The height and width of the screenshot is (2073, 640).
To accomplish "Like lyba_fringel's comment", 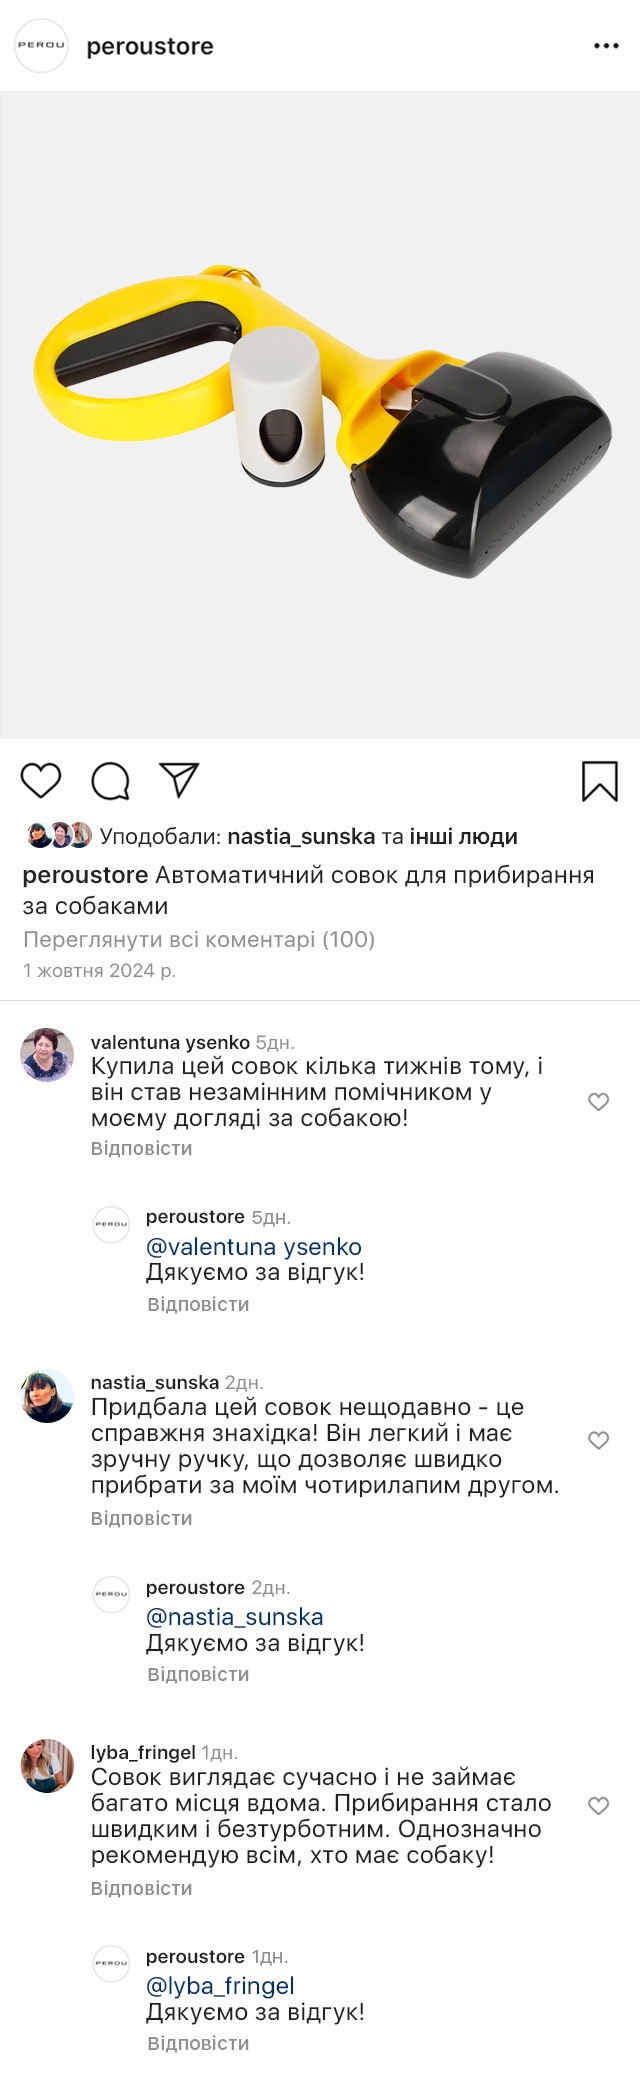I will [x=598, y=1806].
